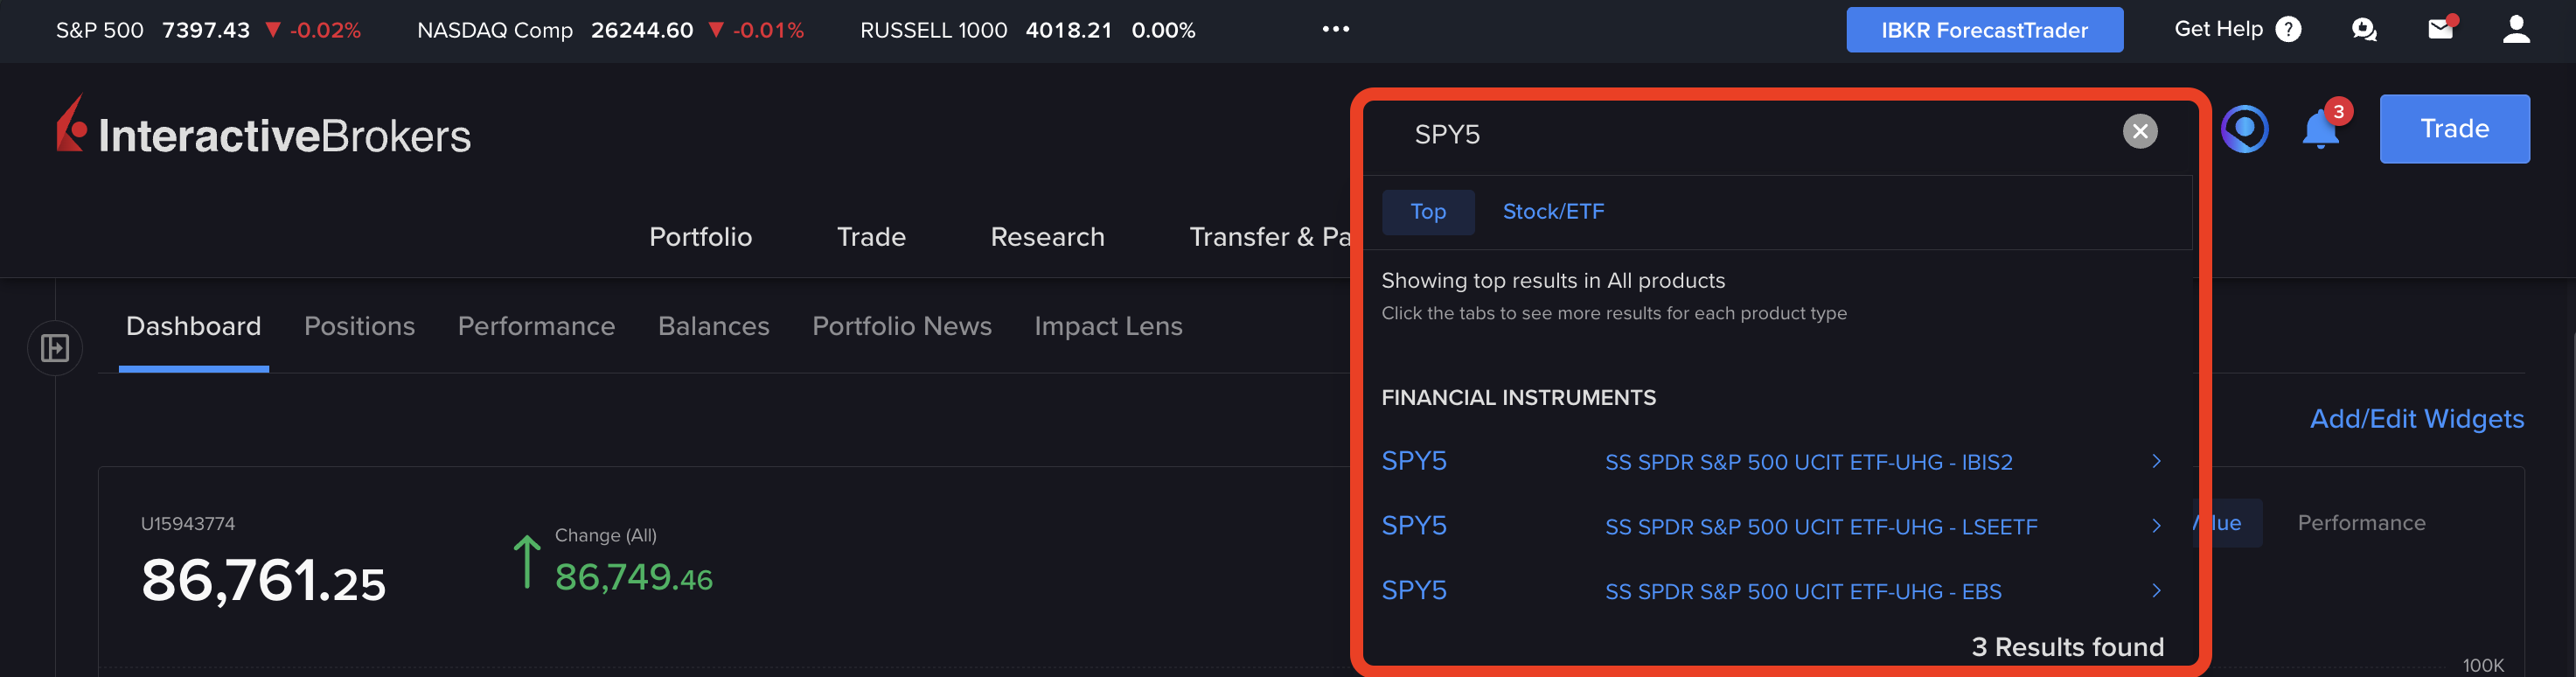The width and height of the screenshot is (2576, 677).
Task: Switch to the Positions tab
Action: point(359,326)
